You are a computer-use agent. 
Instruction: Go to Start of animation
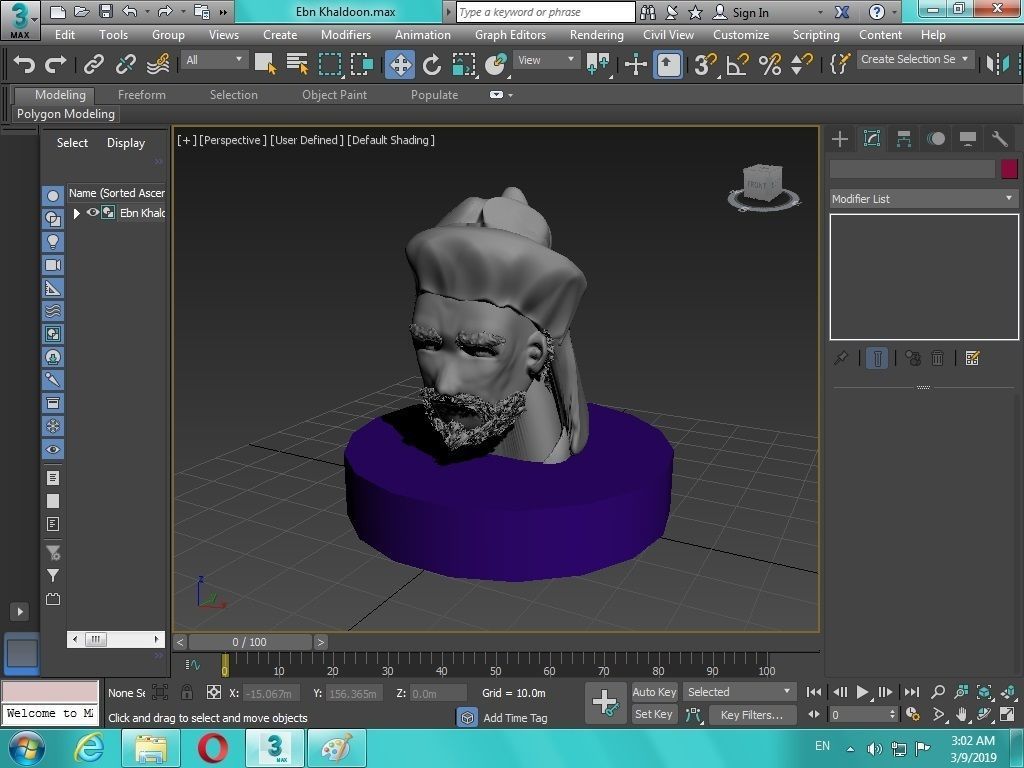[x=814, y=692]
